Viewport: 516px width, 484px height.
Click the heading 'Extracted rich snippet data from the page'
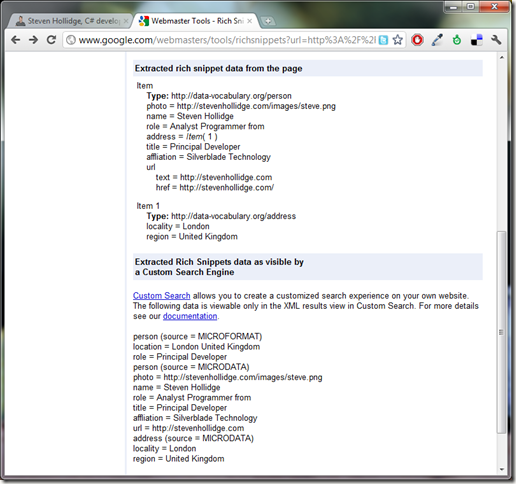click(219, 68)
